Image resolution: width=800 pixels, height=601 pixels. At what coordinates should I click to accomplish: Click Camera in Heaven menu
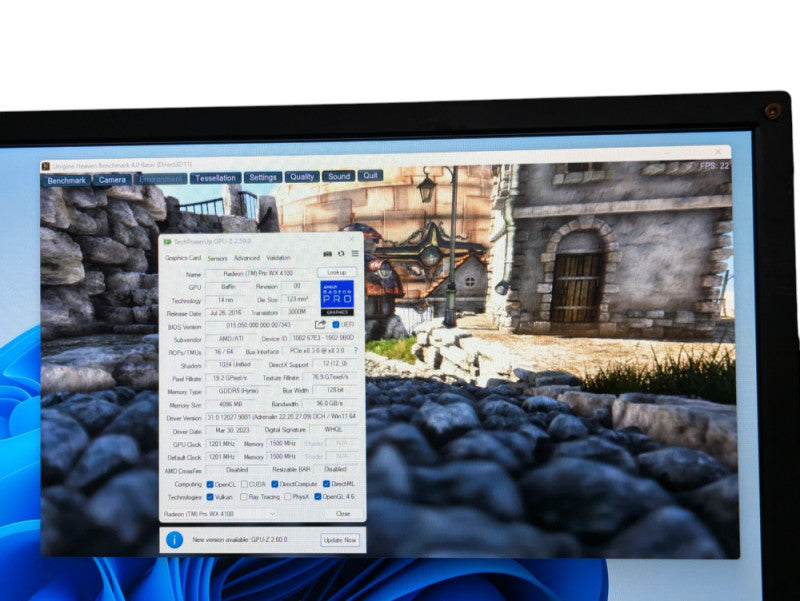(112, 180)
